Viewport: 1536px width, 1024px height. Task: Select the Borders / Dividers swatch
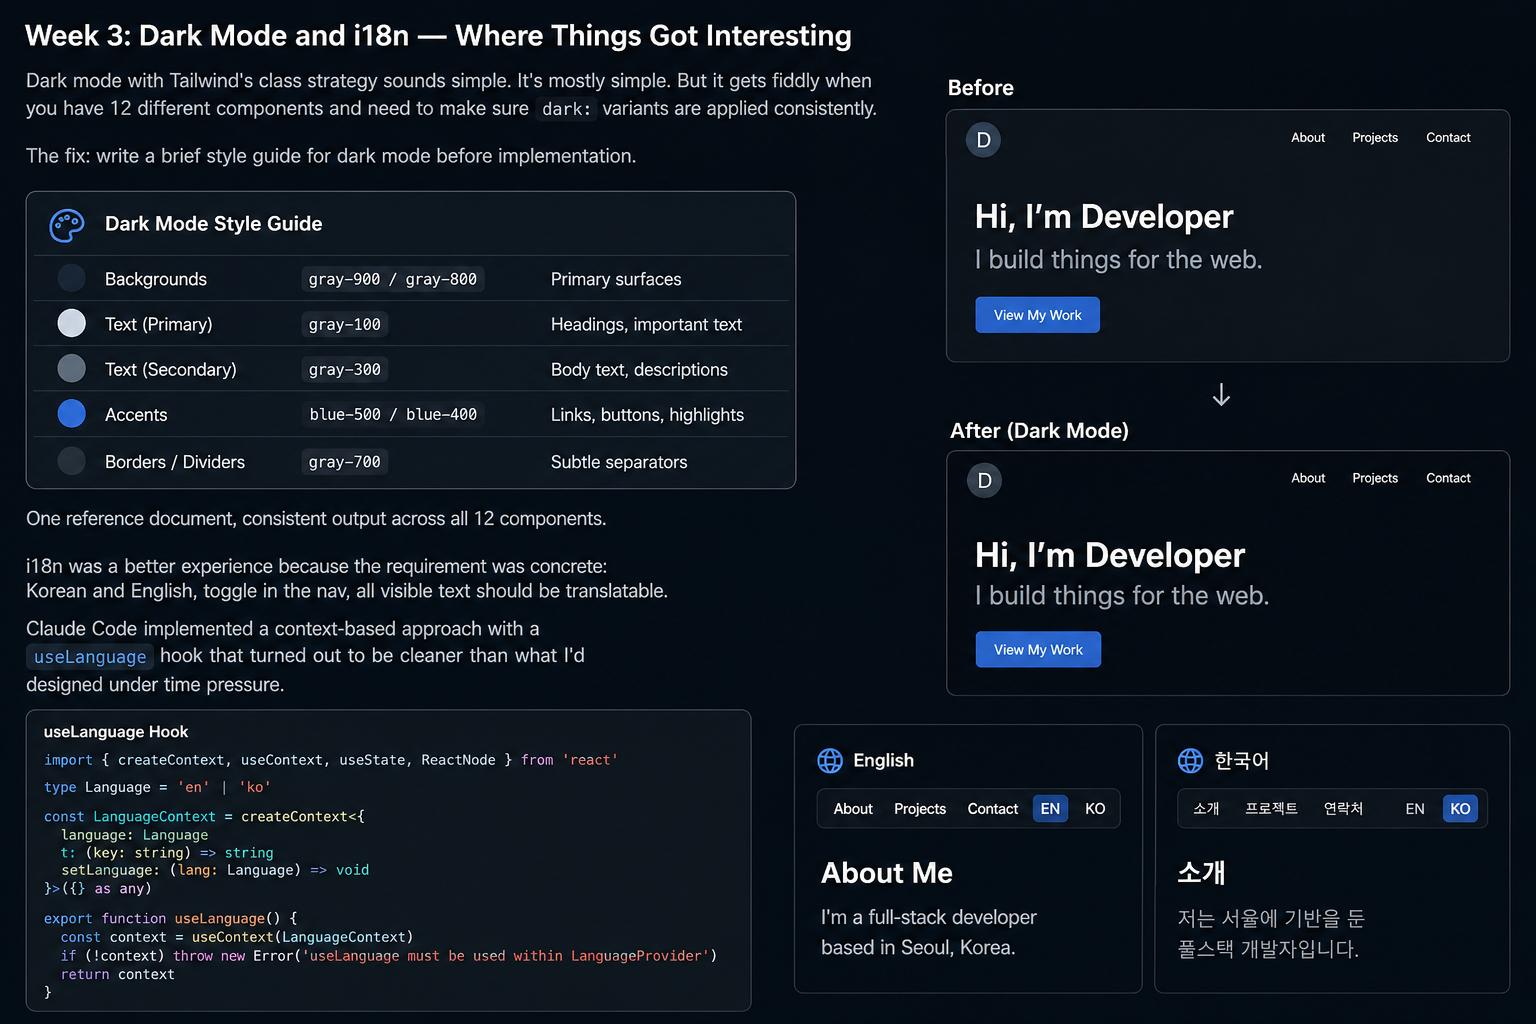72,461
